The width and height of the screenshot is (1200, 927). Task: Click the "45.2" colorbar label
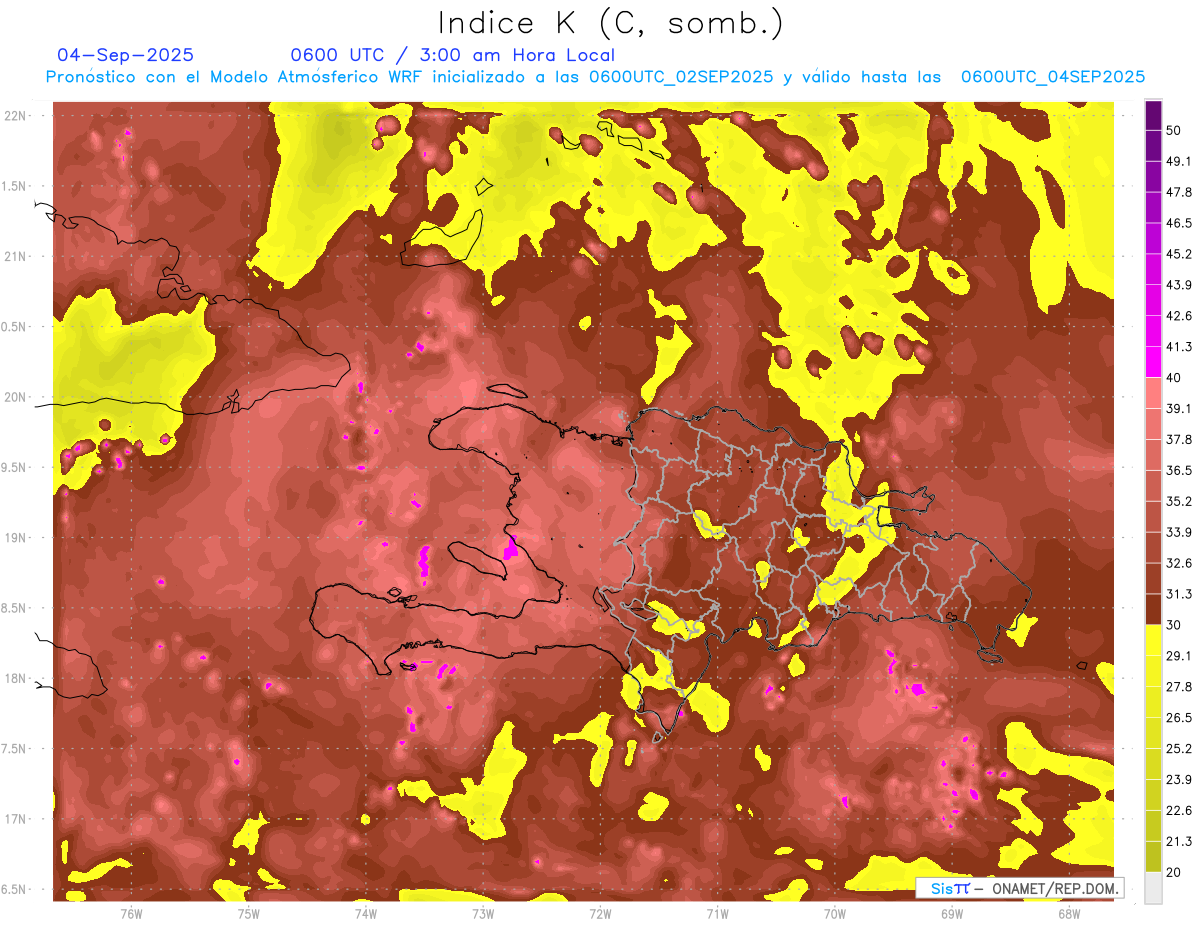pos(1178,254)
